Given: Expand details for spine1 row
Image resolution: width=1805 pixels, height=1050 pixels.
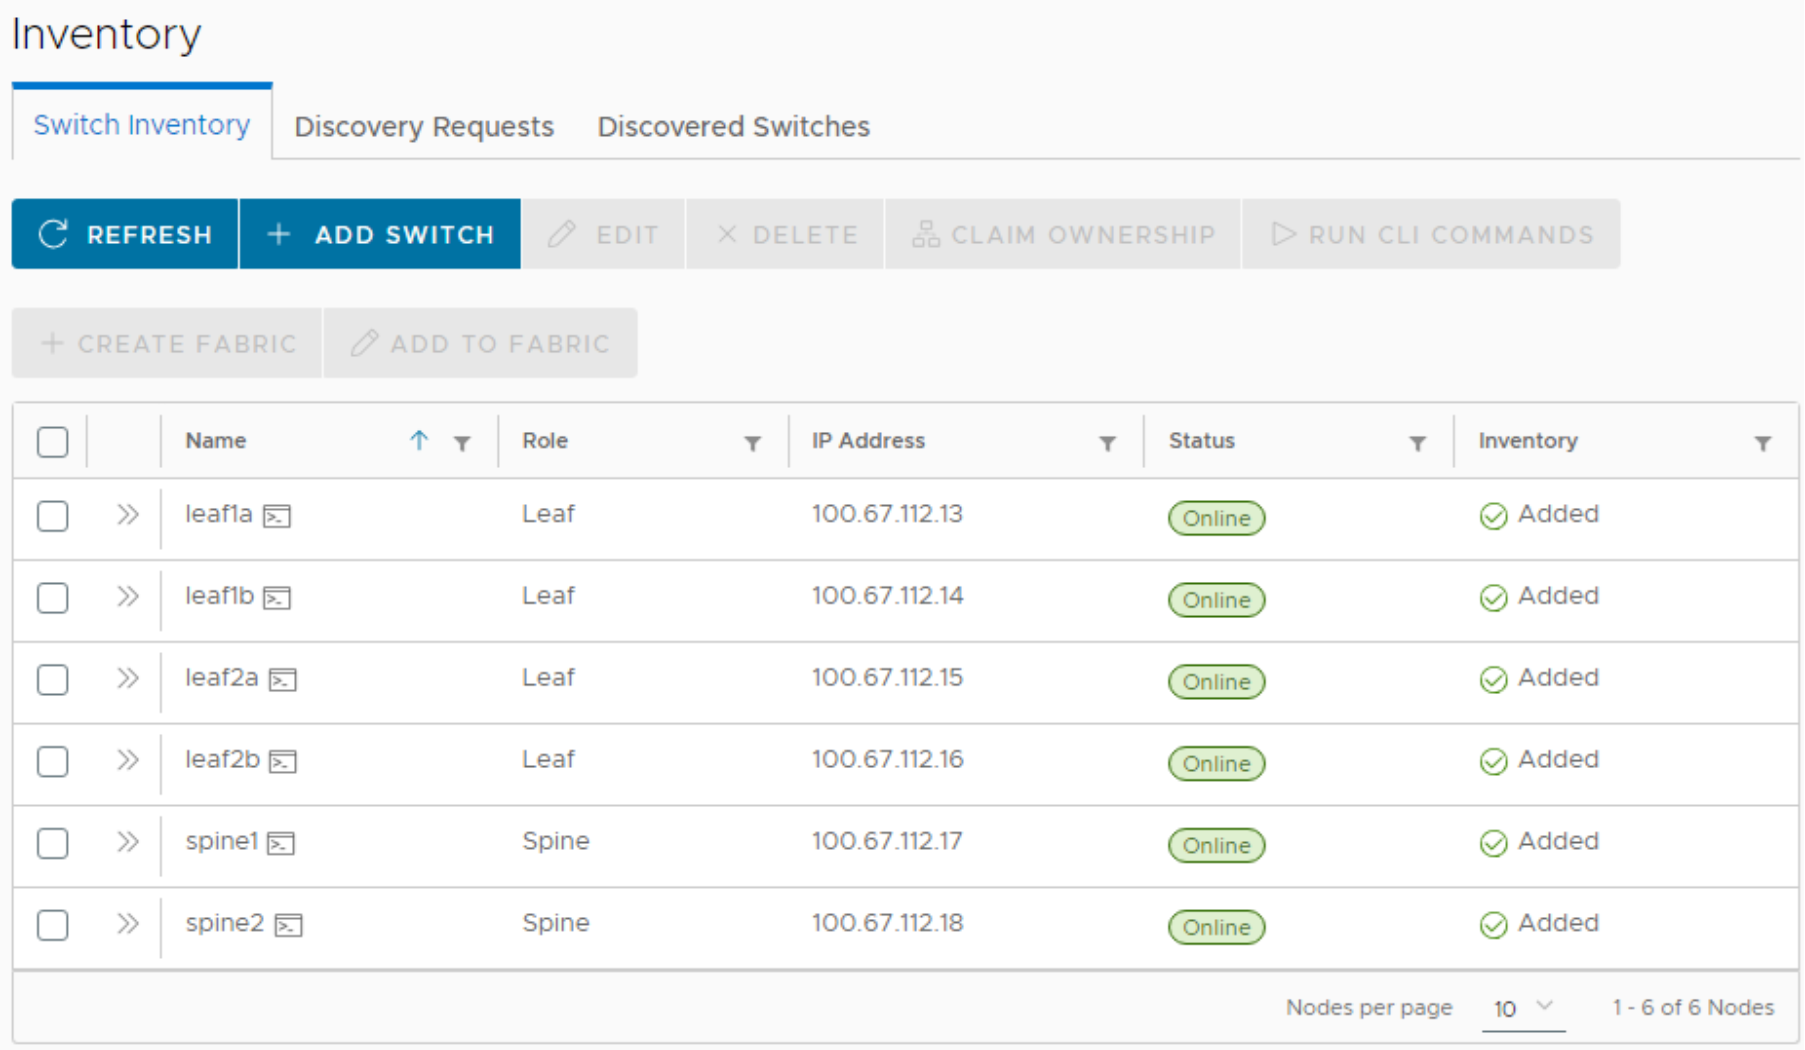Looking at the screenshot, I should [x=127, y=842].
